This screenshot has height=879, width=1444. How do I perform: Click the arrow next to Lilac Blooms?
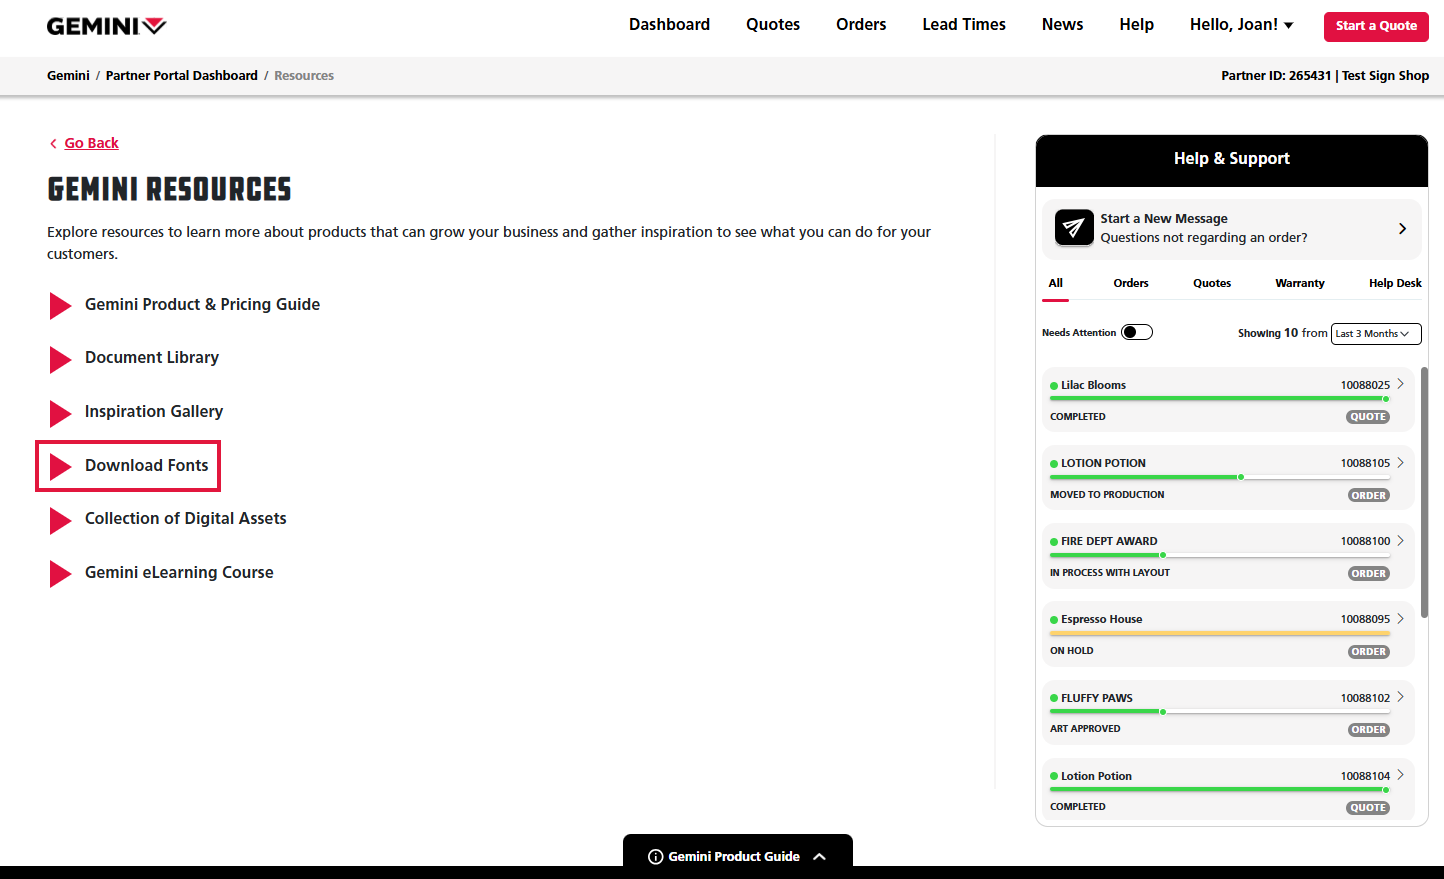(x=1400, y=384)
